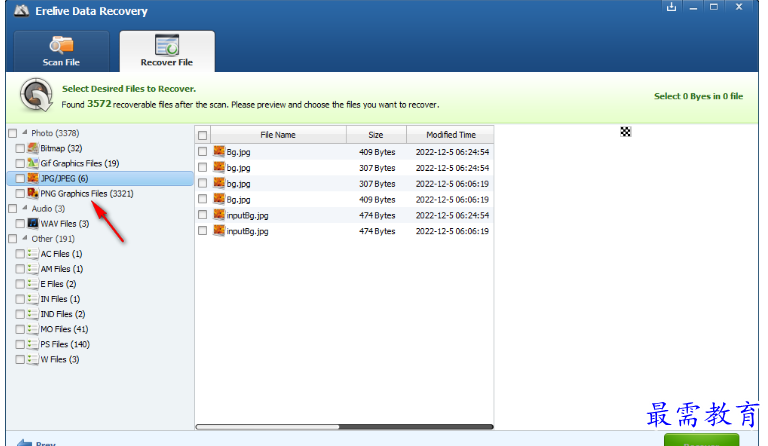Tick the Gif Graphics Files checkbox

coord(20,164)
